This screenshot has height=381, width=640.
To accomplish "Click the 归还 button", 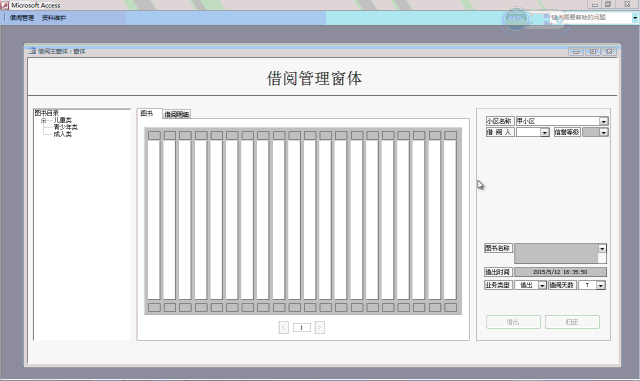I will [x=572, y=322].
